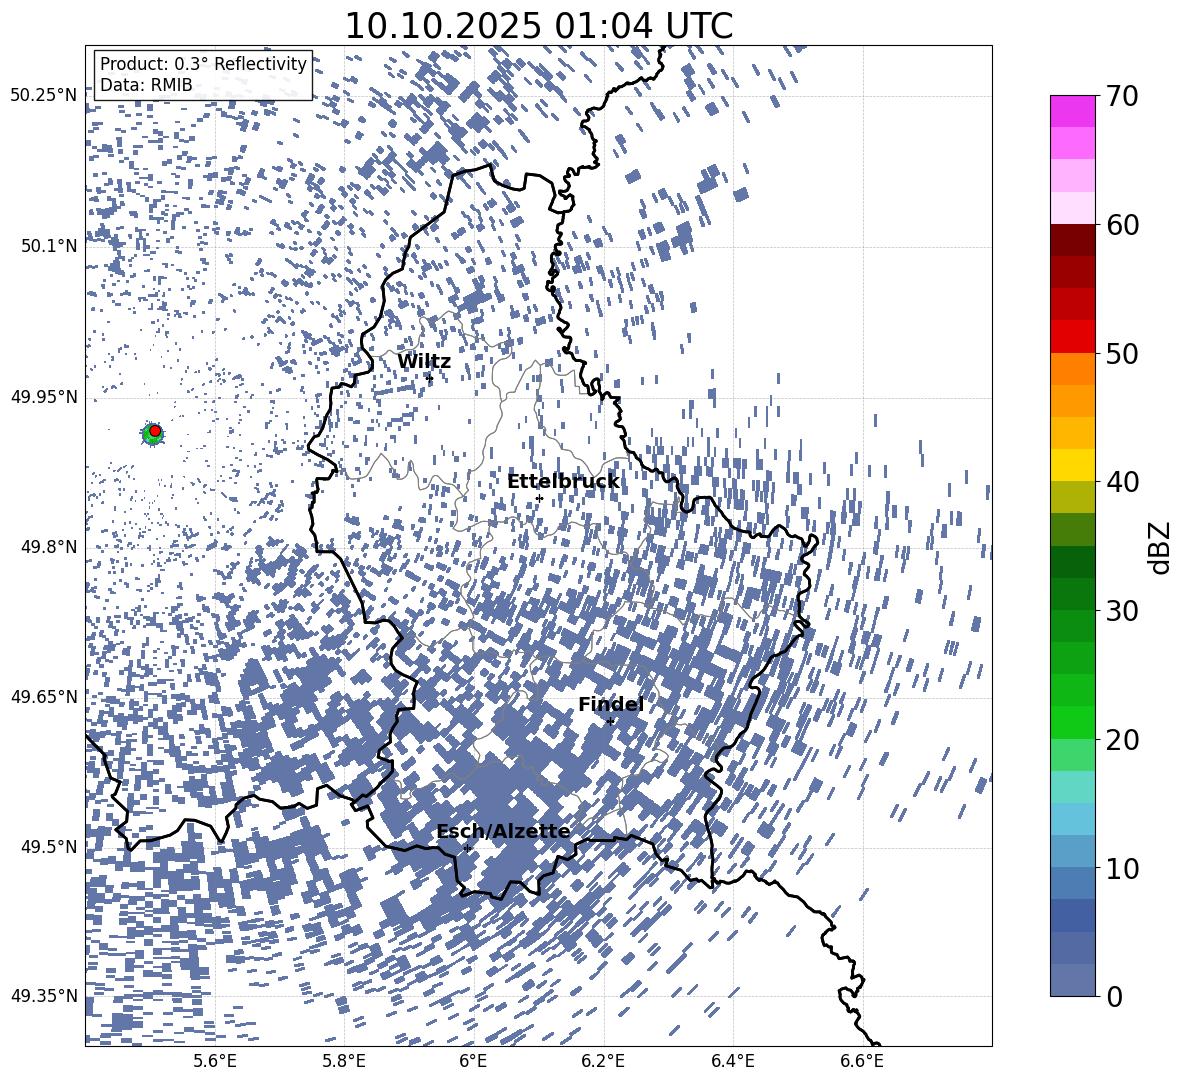This screenshot has width=1184, height=1081.
Task: Click the 70 tick on colorbar
Action: pos(1122,96)
